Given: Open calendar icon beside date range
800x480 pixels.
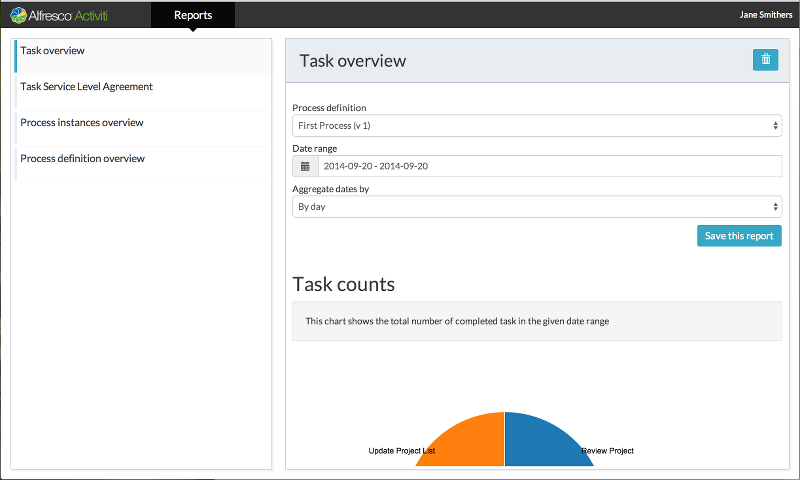Looking at the screenshot, I should tap(305, 166).
